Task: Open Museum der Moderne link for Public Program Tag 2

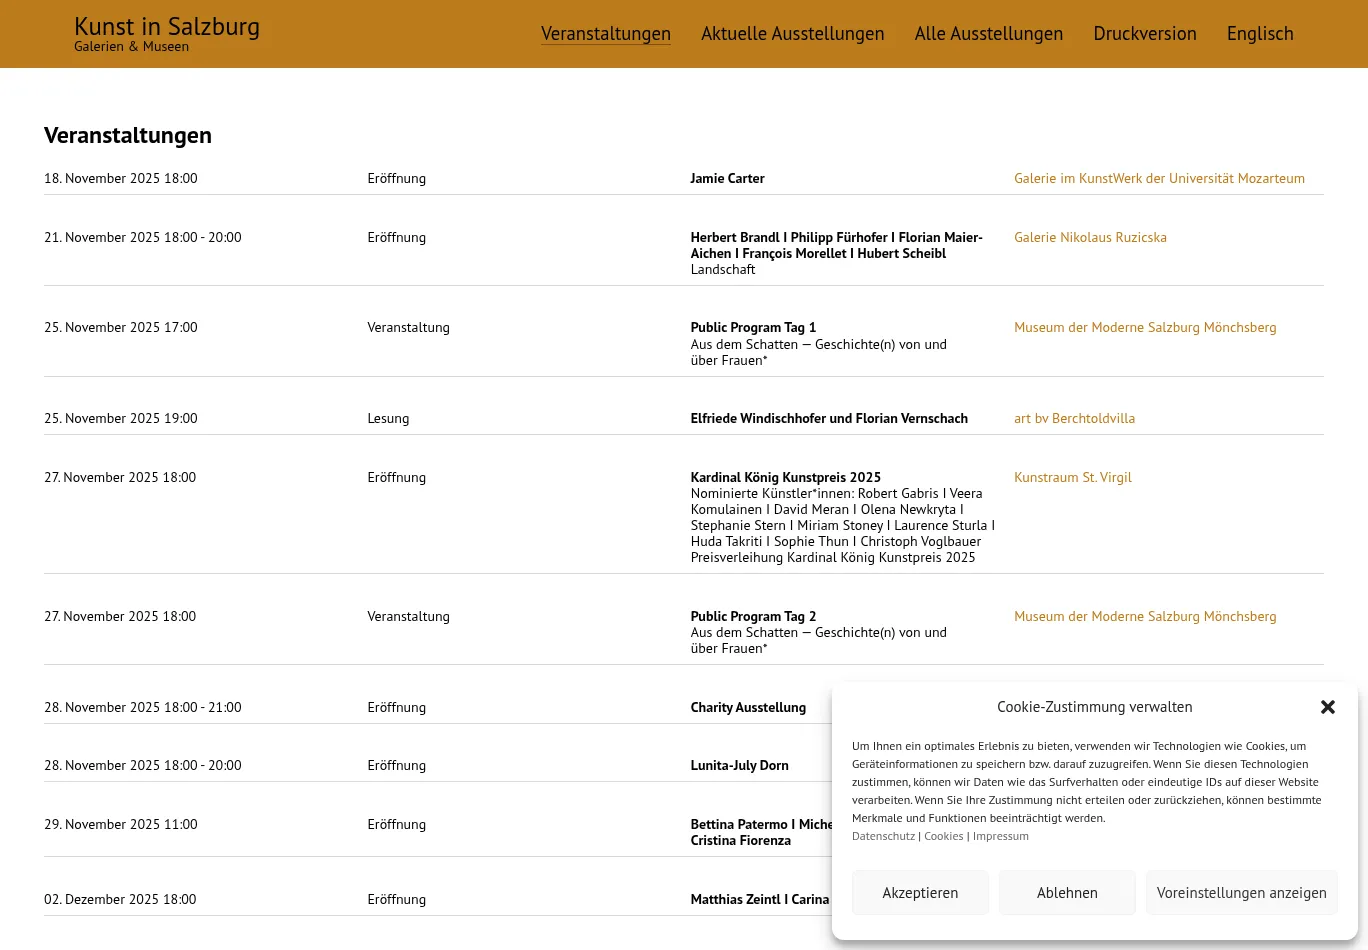Action: [1144, 617]
